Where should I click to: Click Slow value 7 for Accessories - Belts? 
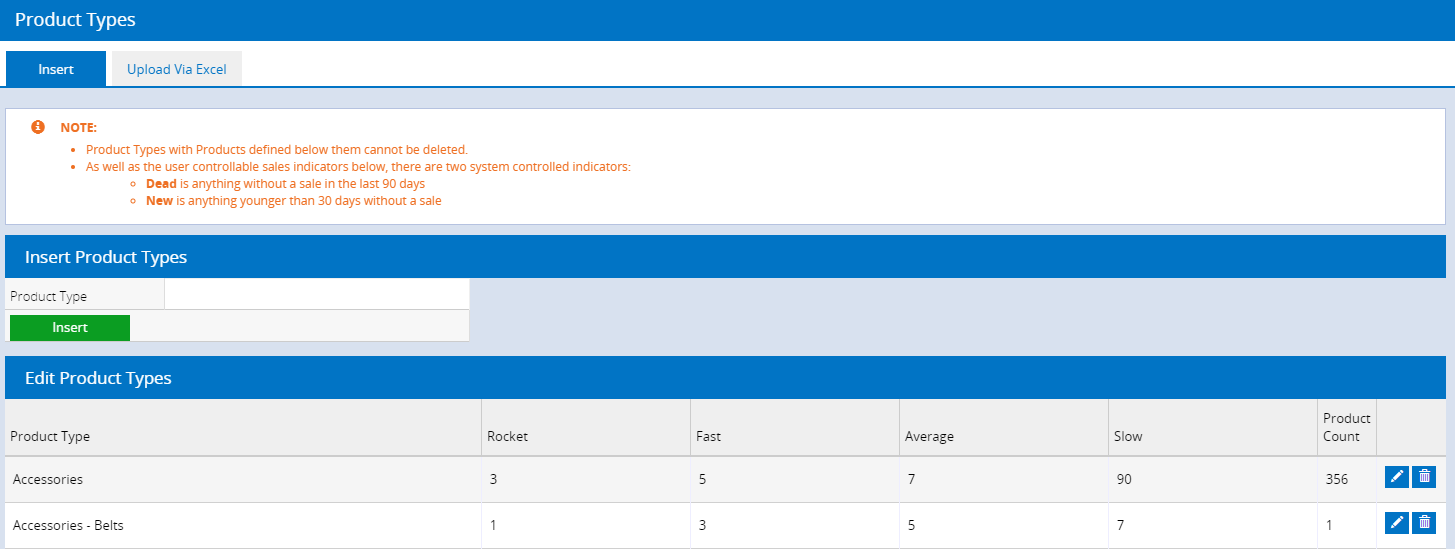click(x=1120, y=525)
